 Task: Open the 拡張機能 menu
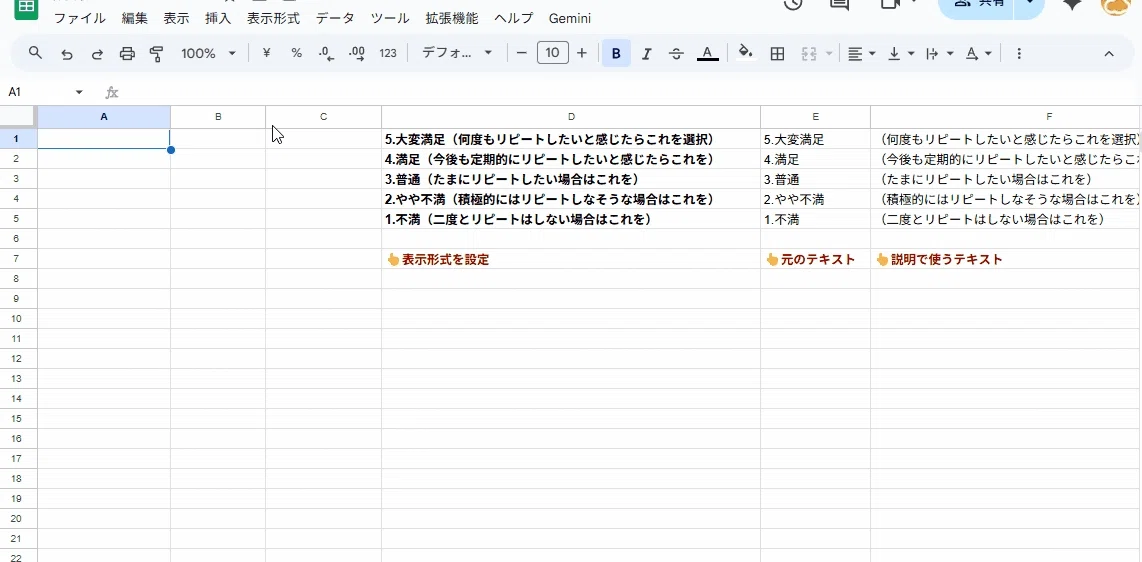[x=452, y=18]
